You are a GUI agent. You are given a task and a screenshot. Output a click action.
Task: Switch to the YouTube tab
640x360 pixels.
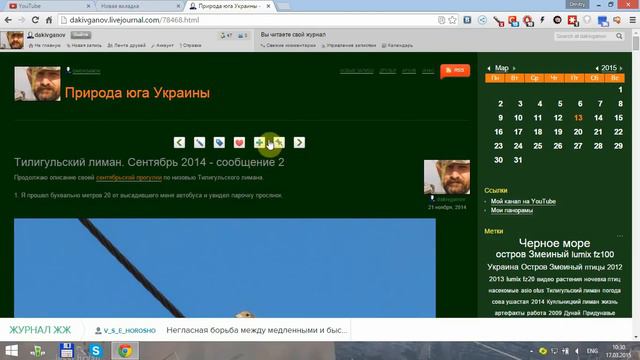pos(49,6)
